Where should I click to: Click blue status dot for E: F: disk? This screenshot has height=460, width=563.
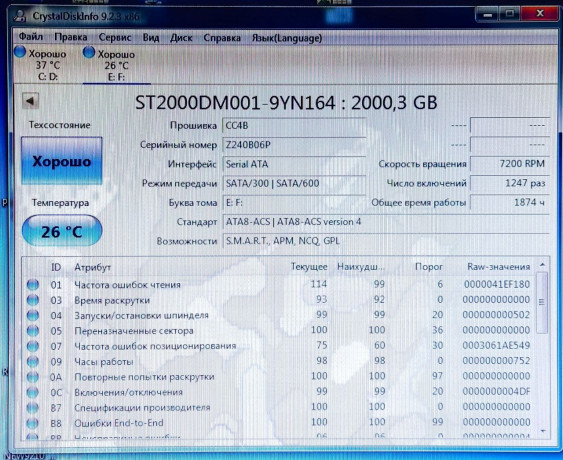point(88,52)
